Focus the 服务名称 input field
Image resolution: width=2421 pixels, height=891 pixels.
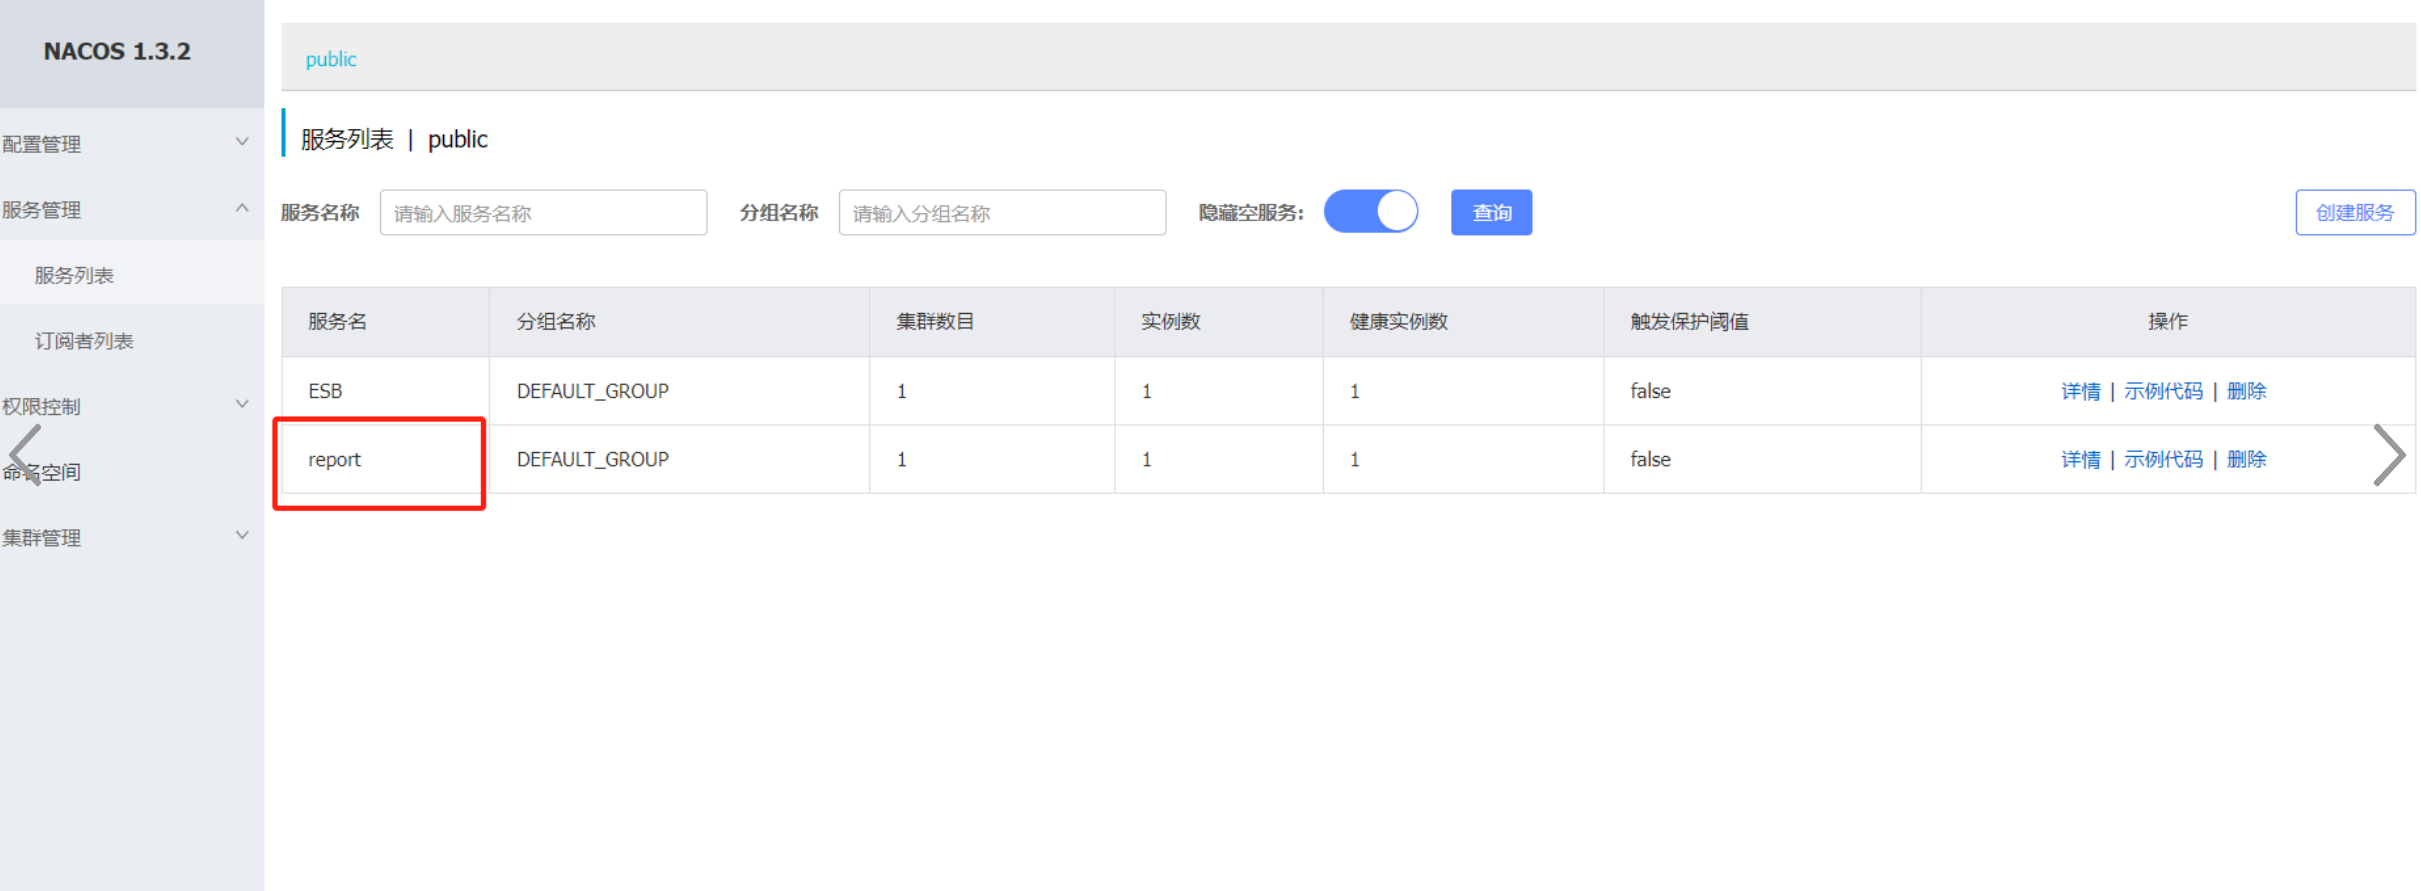click(x=543, y=213)
